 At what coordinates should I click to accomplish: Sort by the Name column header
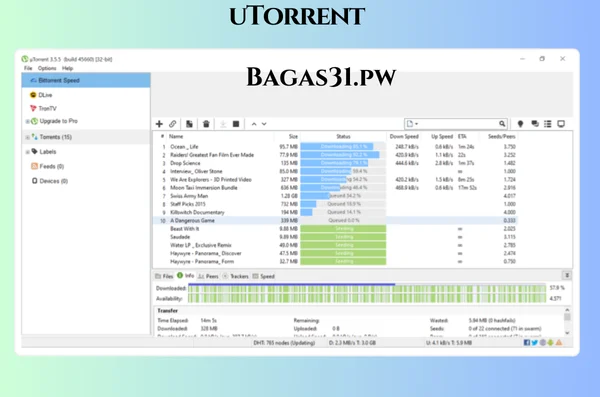pos(176,136)
